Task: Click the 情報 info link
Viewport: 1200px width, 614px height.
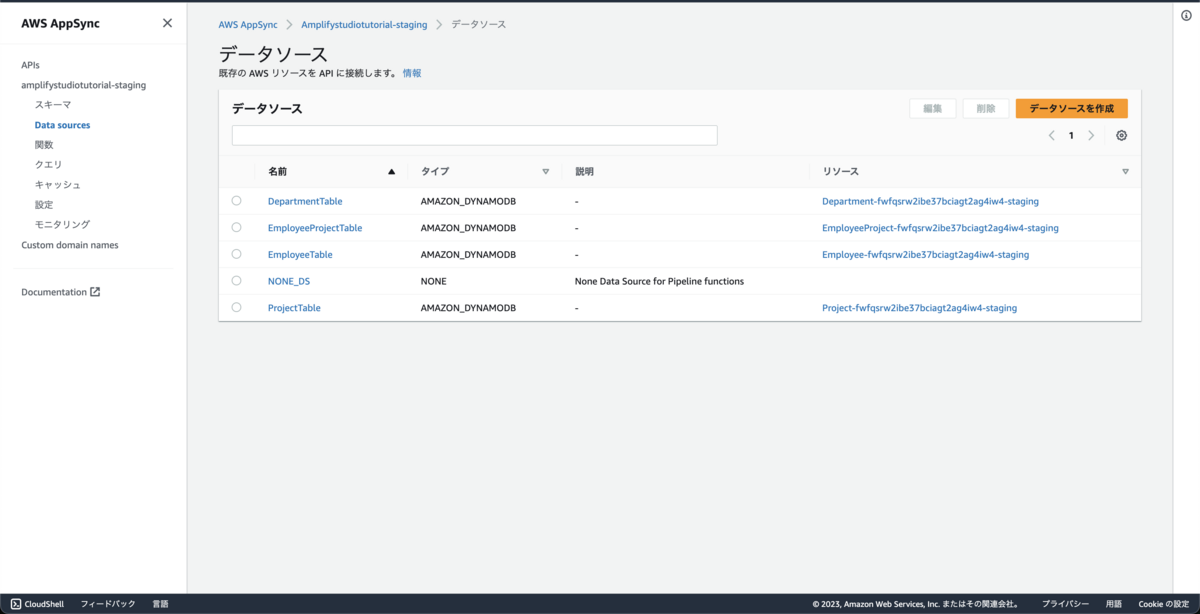Action: pos(412,73)
